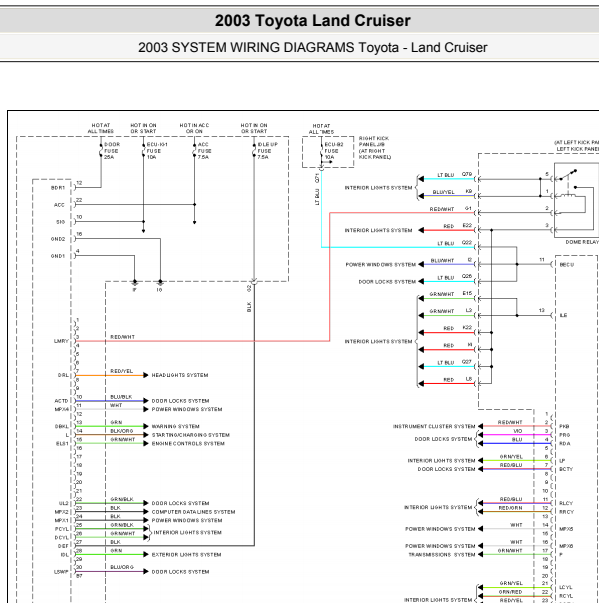This screenshot has height=603, width=599.
Task: Click the BDR1 pin label
Action: [58, 188]
